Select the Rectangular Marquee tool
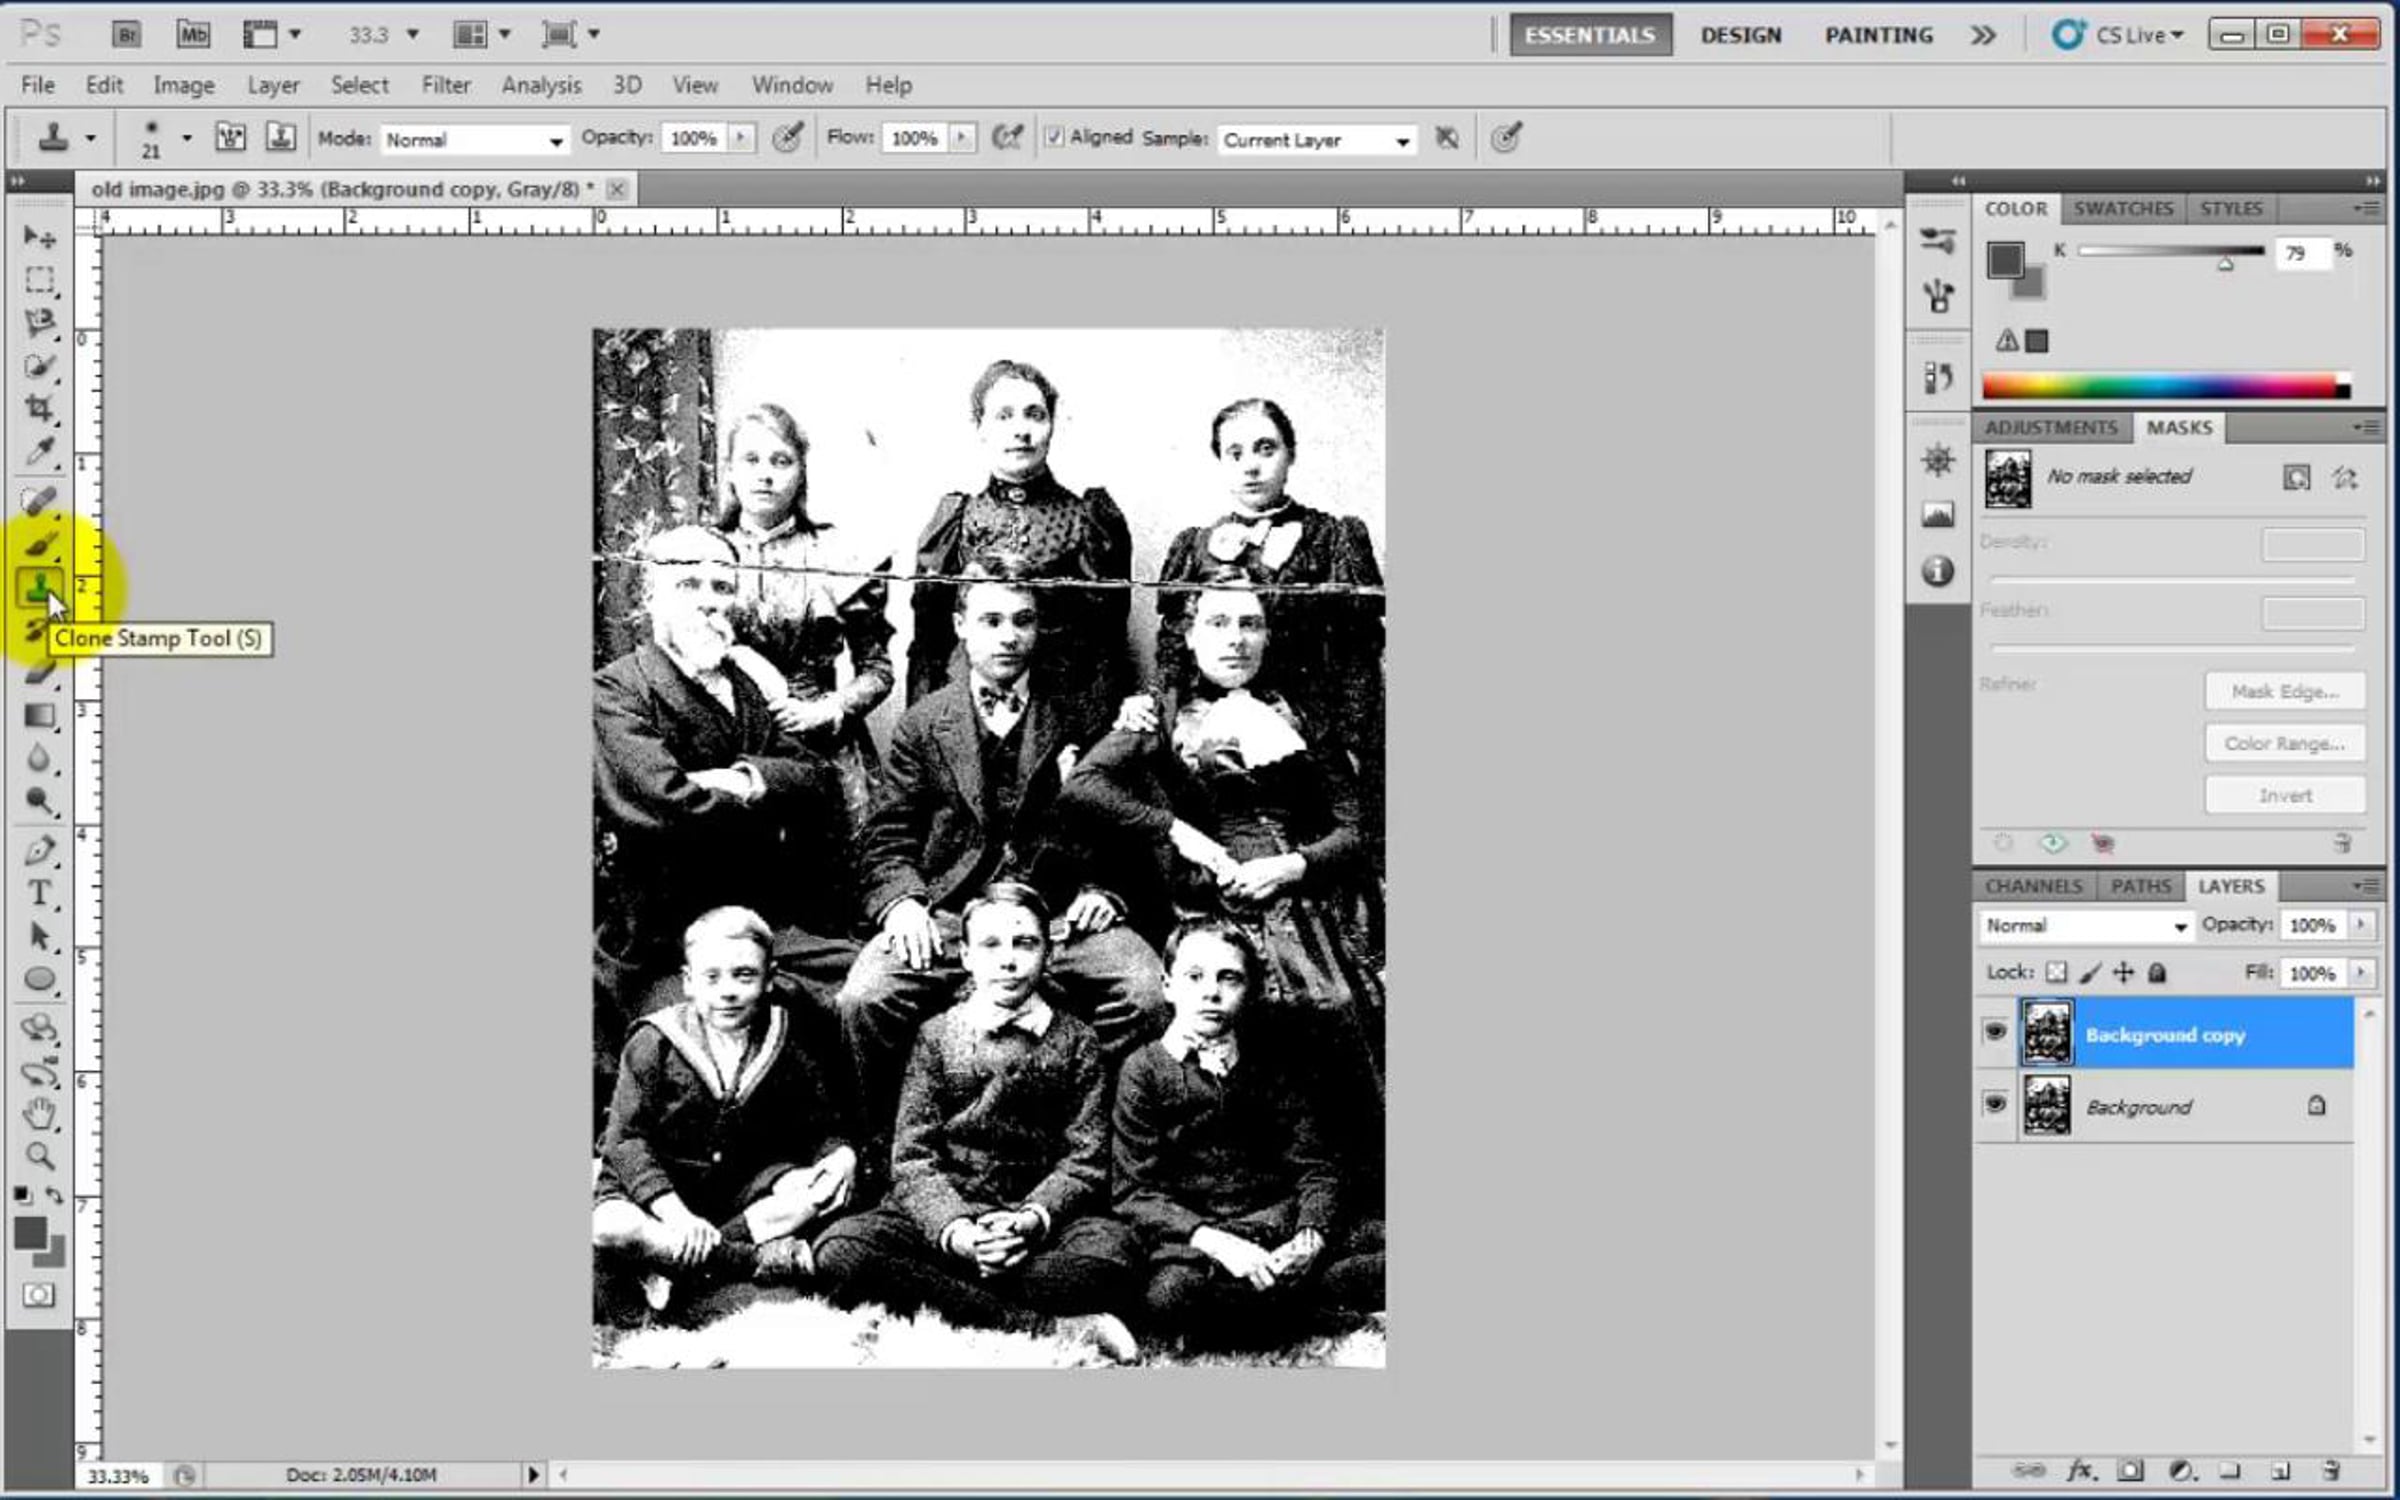2400x1500 pixels. coord(39,280)
